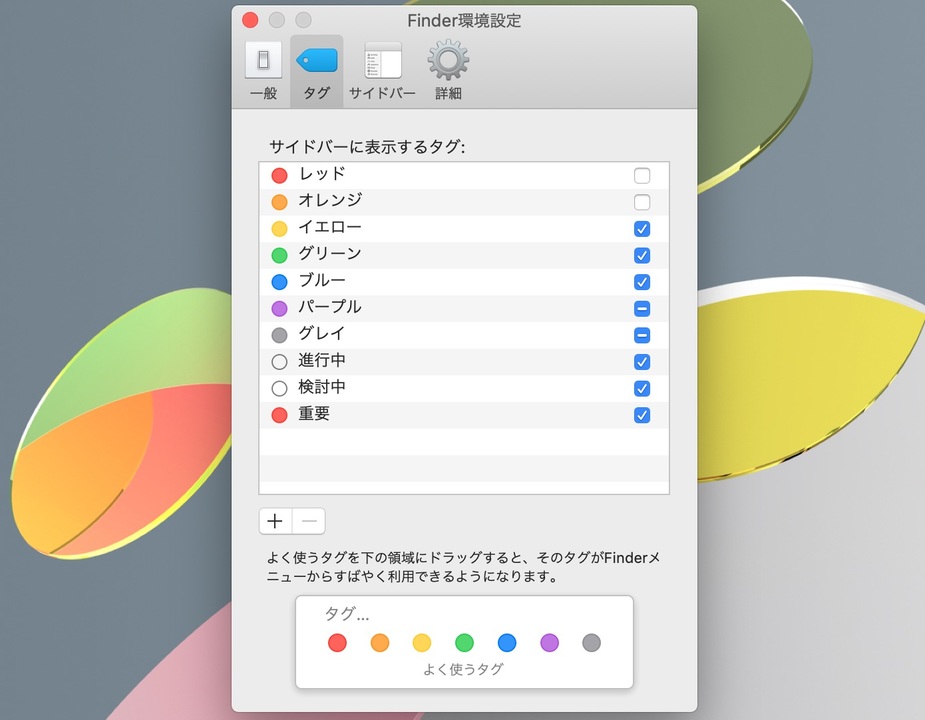
Task: Toggle the パープル tag checkbox
Action: (642, 309)
